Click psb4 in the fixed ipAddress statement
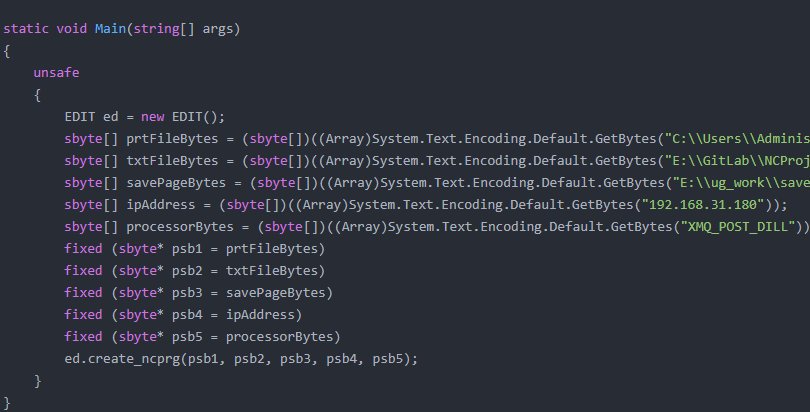 coord(178,314)
